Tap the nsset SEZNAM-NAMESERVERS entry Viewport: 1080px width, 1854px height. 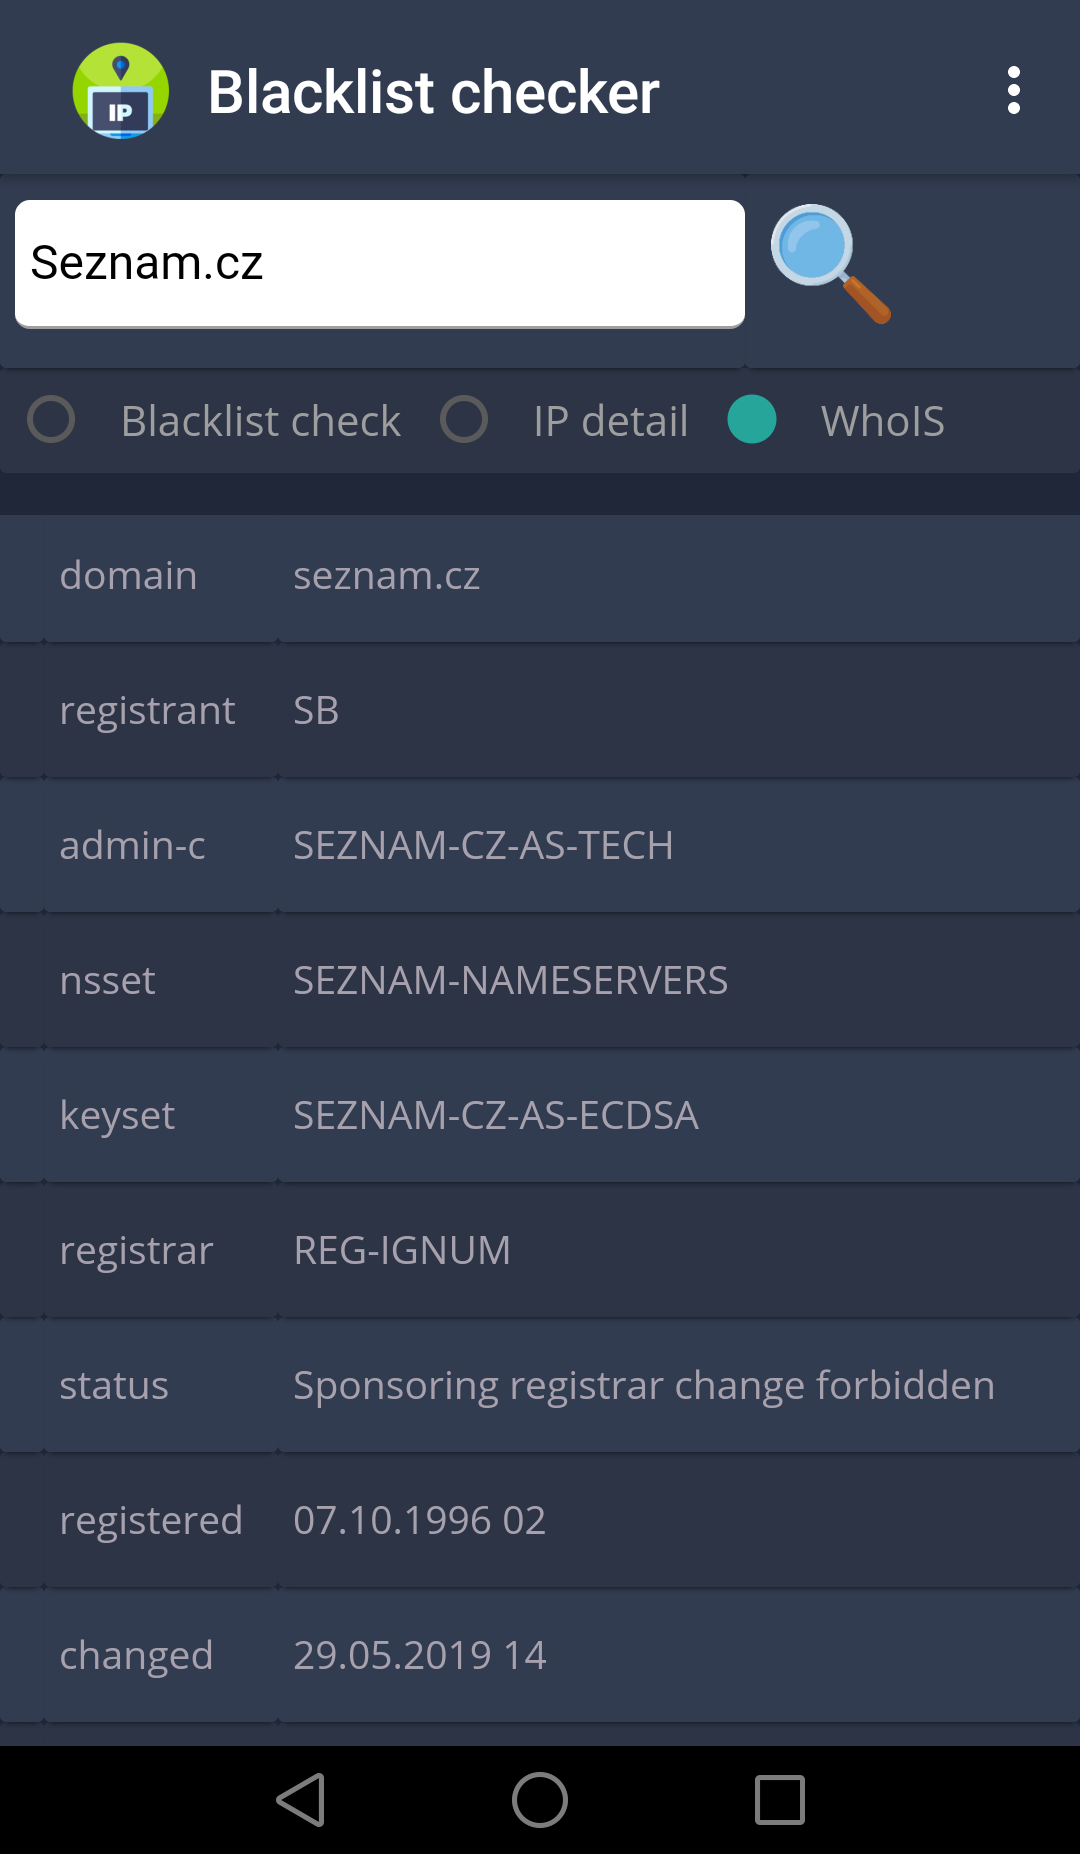(510, 981)
